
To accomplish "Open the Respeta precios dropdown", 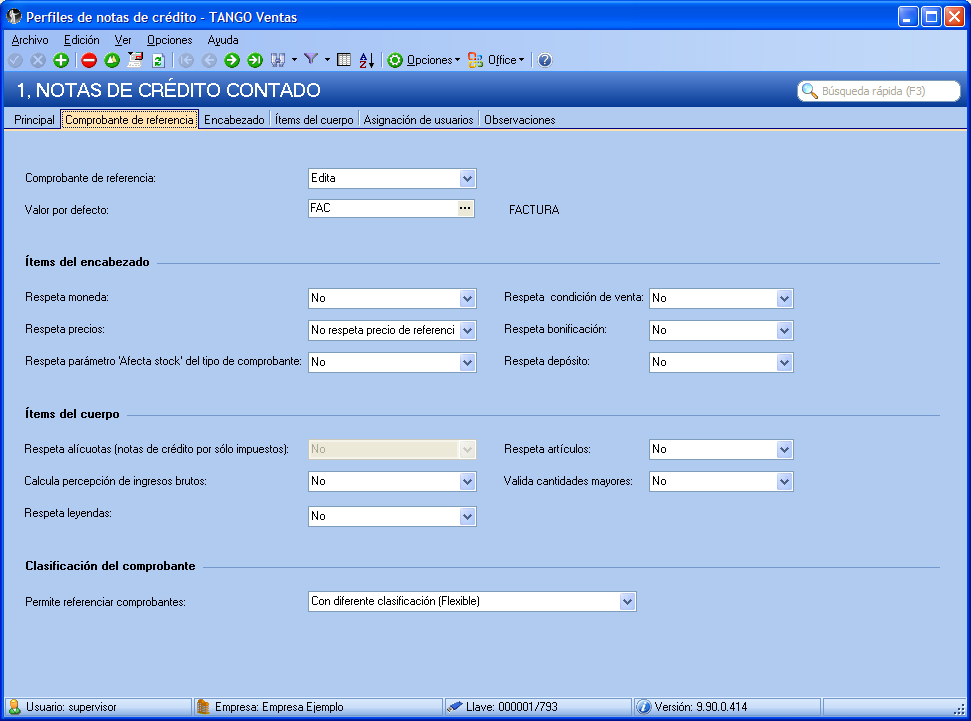I will [x=468, y=331].
